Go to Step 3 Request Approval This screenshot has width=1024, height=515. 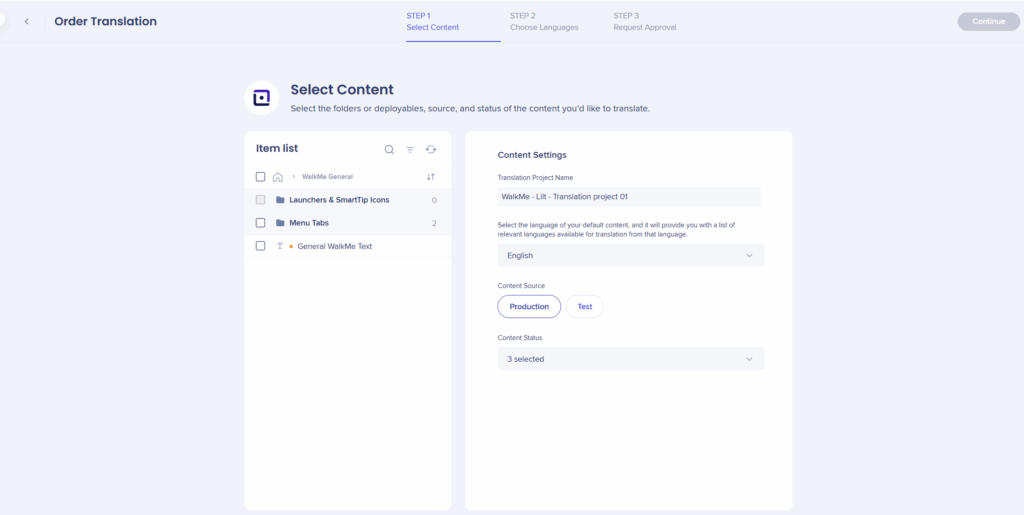pyautogui.click(x=645, y=21)
